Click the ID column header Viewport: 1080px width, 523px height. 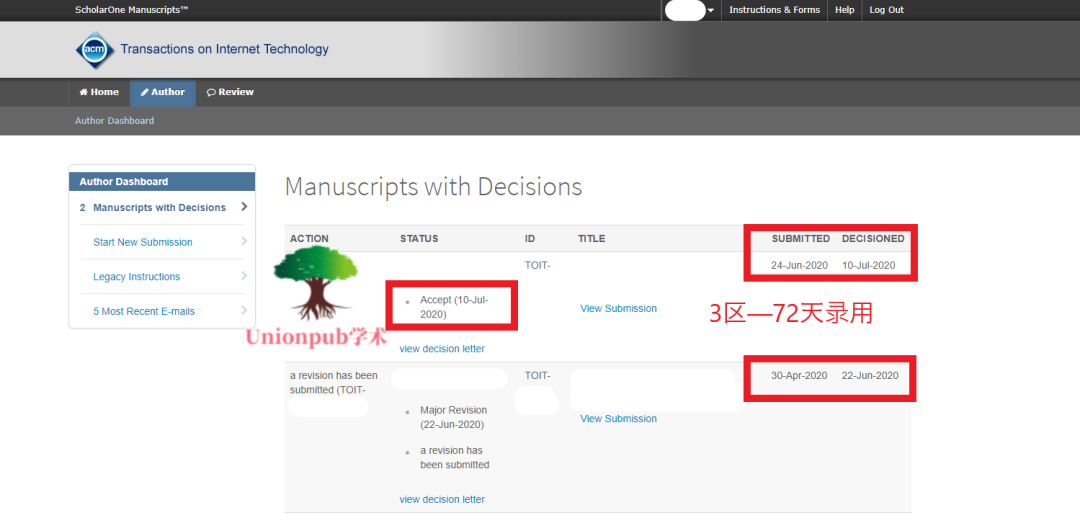[530, 238]
